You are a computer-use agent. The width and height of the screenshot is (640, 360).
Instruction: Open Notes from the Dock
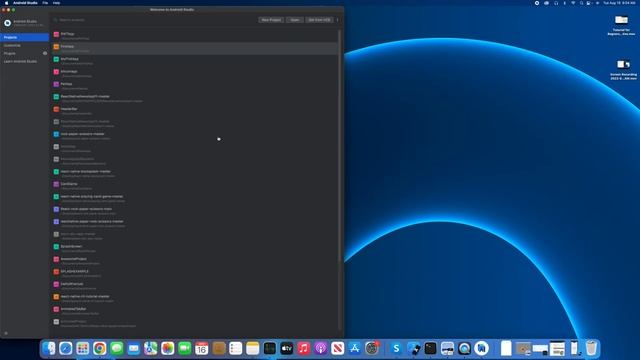253,349
